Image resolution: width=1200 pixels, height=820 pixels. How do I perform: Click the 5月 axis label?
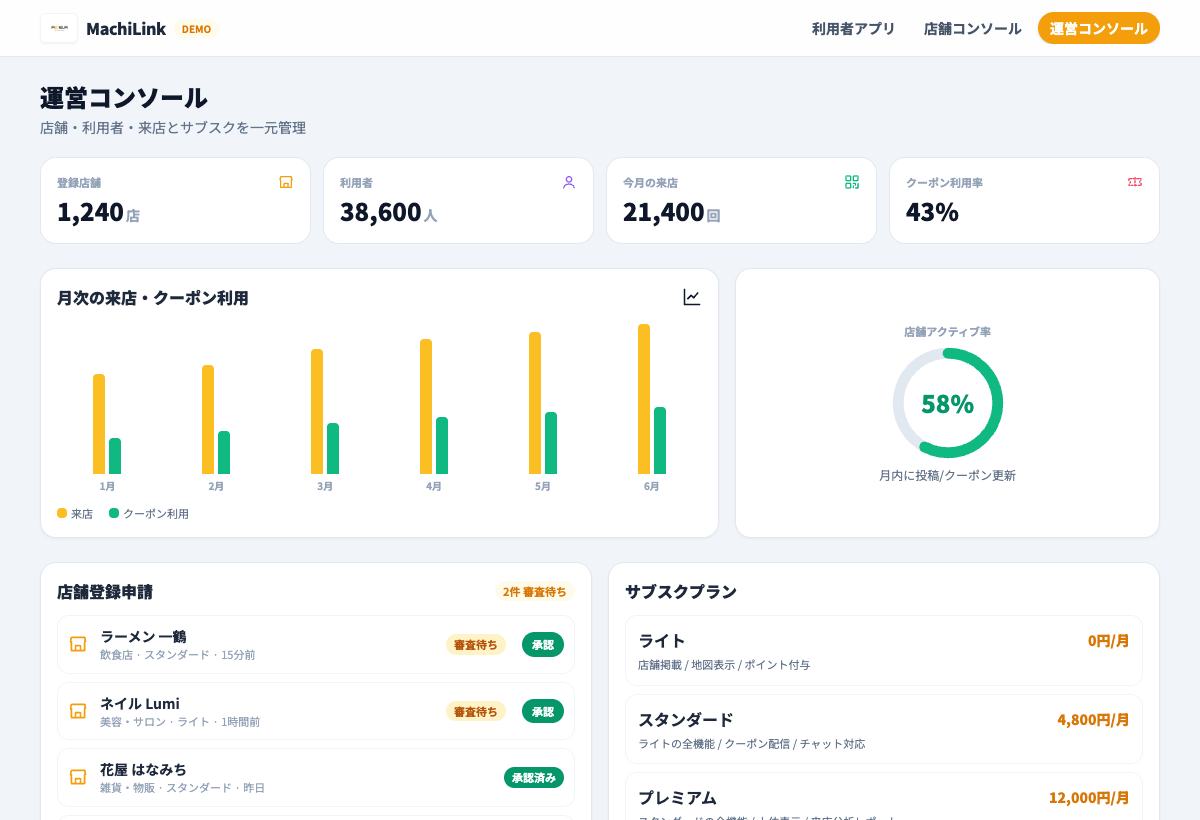(x=542, y=486)
